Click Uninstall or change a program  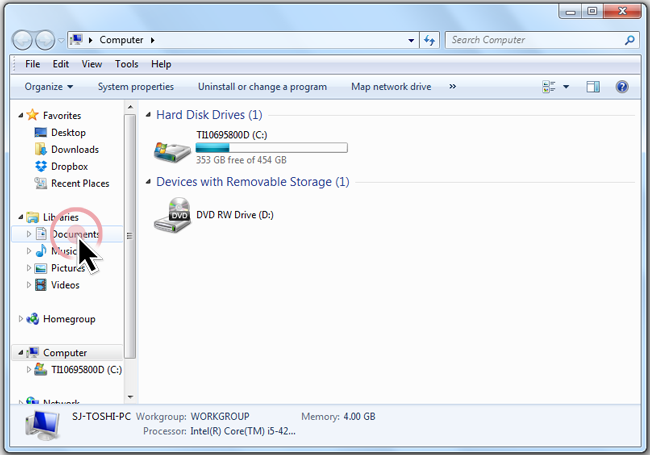tap(262, 87)
